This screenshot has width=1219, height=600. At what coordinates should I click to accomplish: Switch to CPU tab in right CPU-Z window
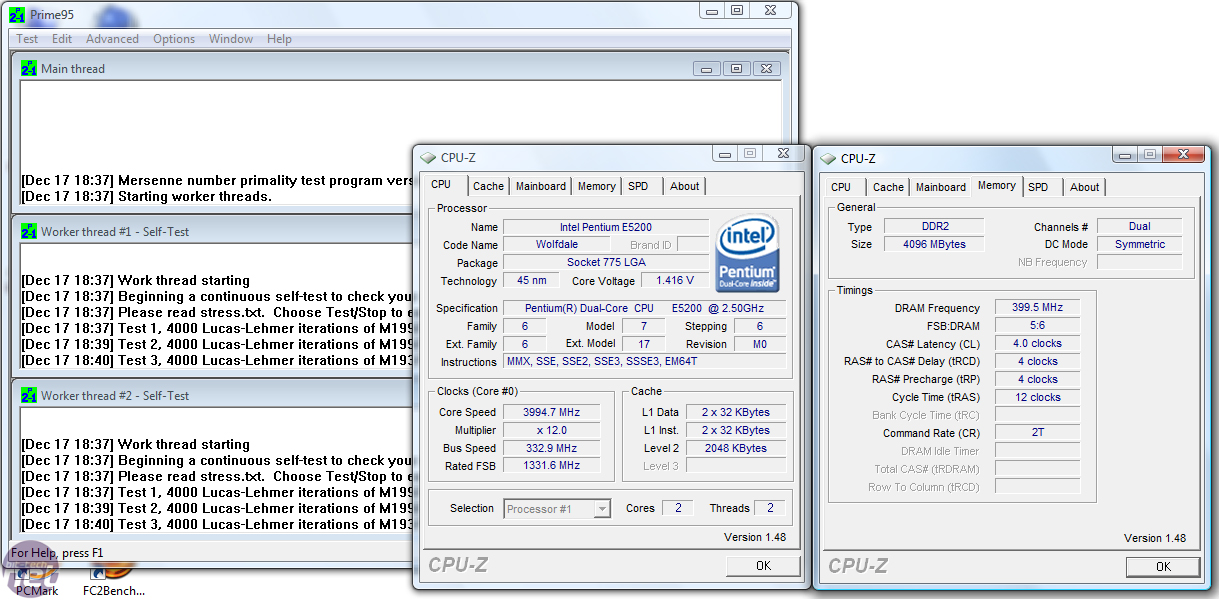pos(841,187)
